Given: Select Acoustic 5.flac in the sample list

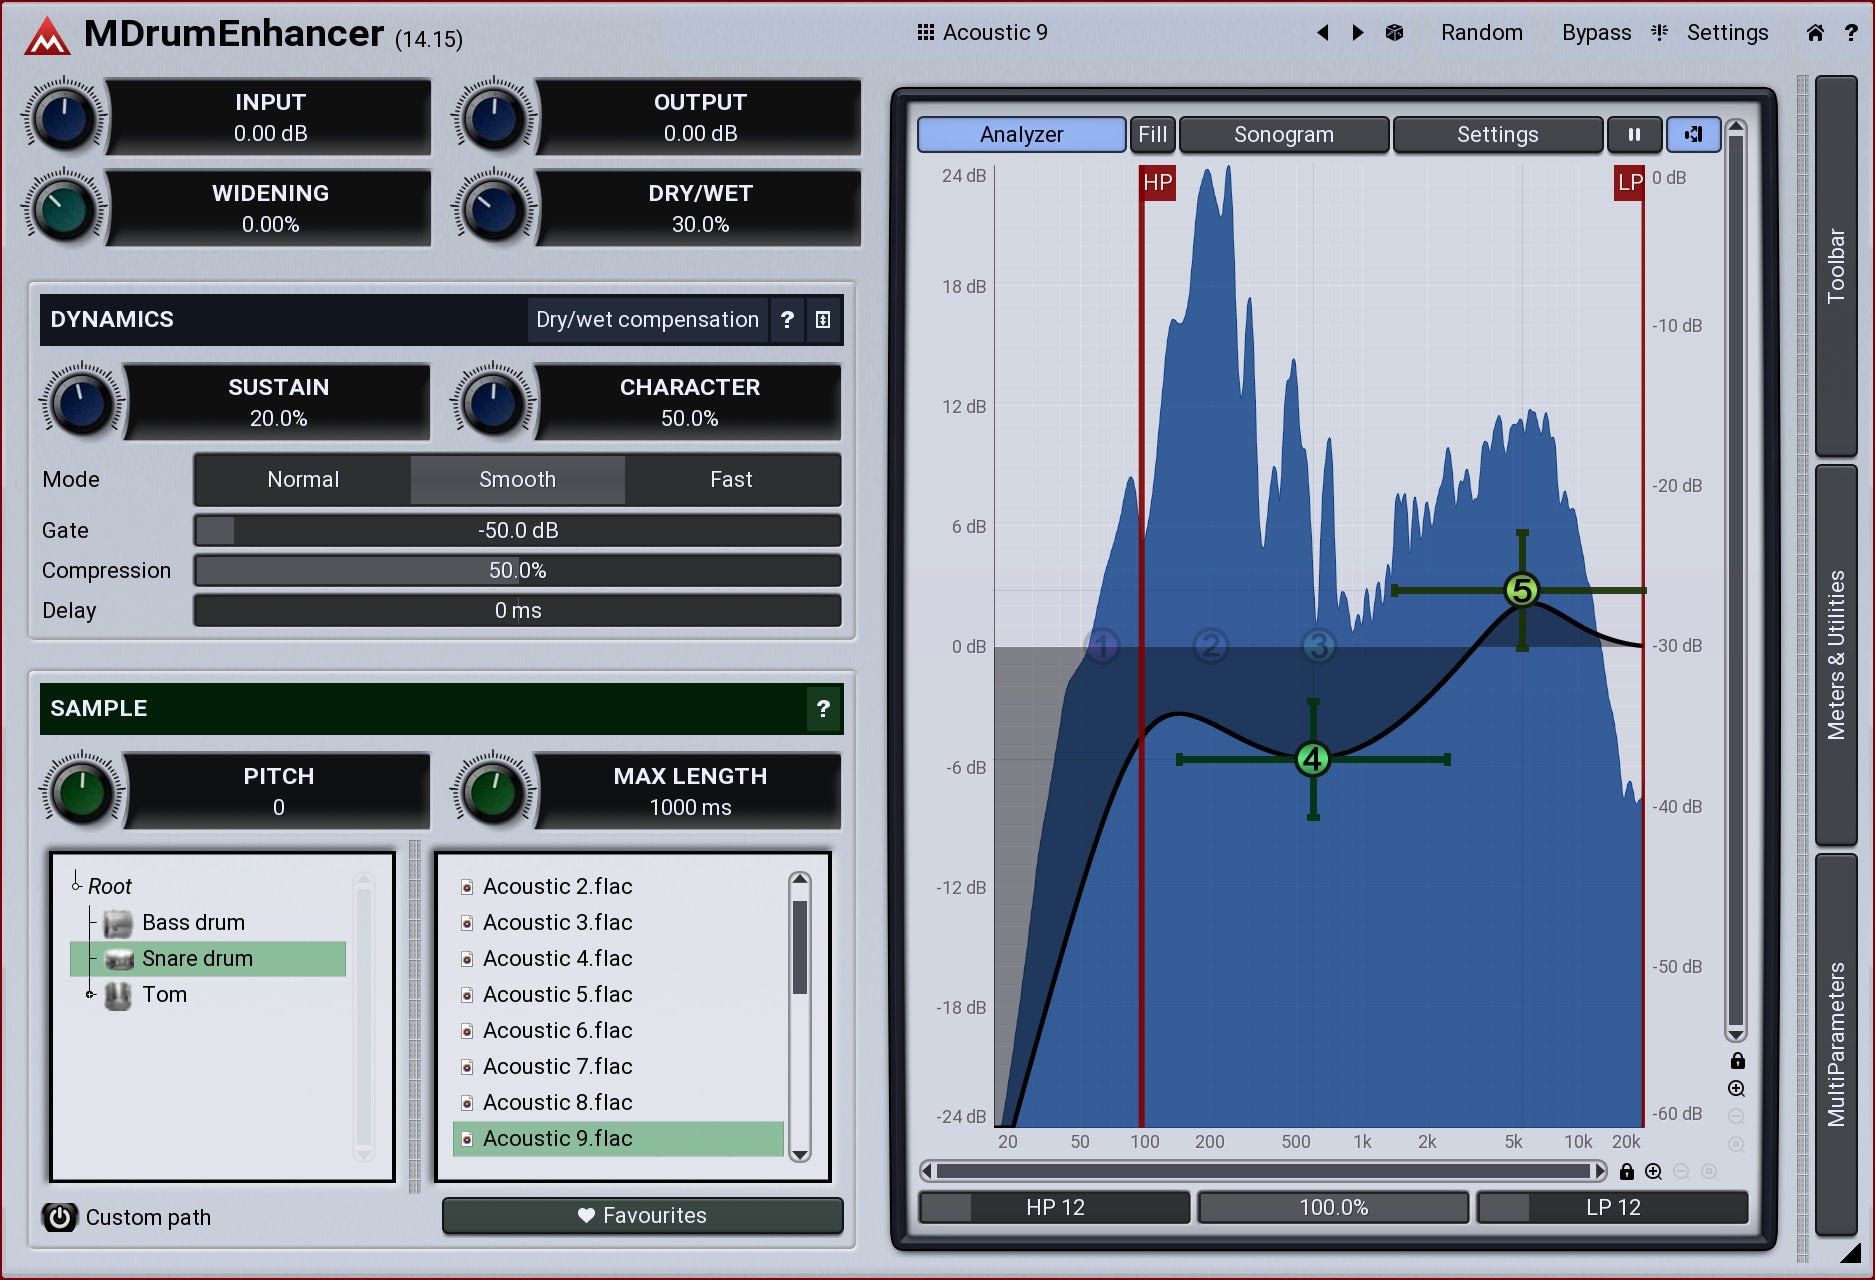Looking at the screenshot, I should pos(557,995).
